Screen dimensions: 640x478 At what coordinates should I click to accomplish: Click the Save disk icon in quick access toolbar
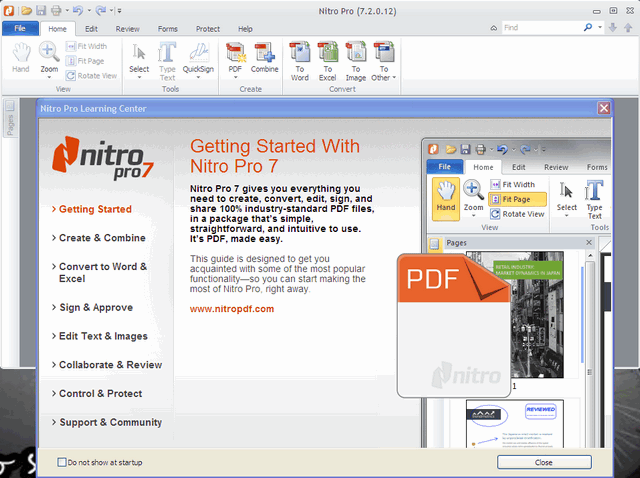point(41,11)
